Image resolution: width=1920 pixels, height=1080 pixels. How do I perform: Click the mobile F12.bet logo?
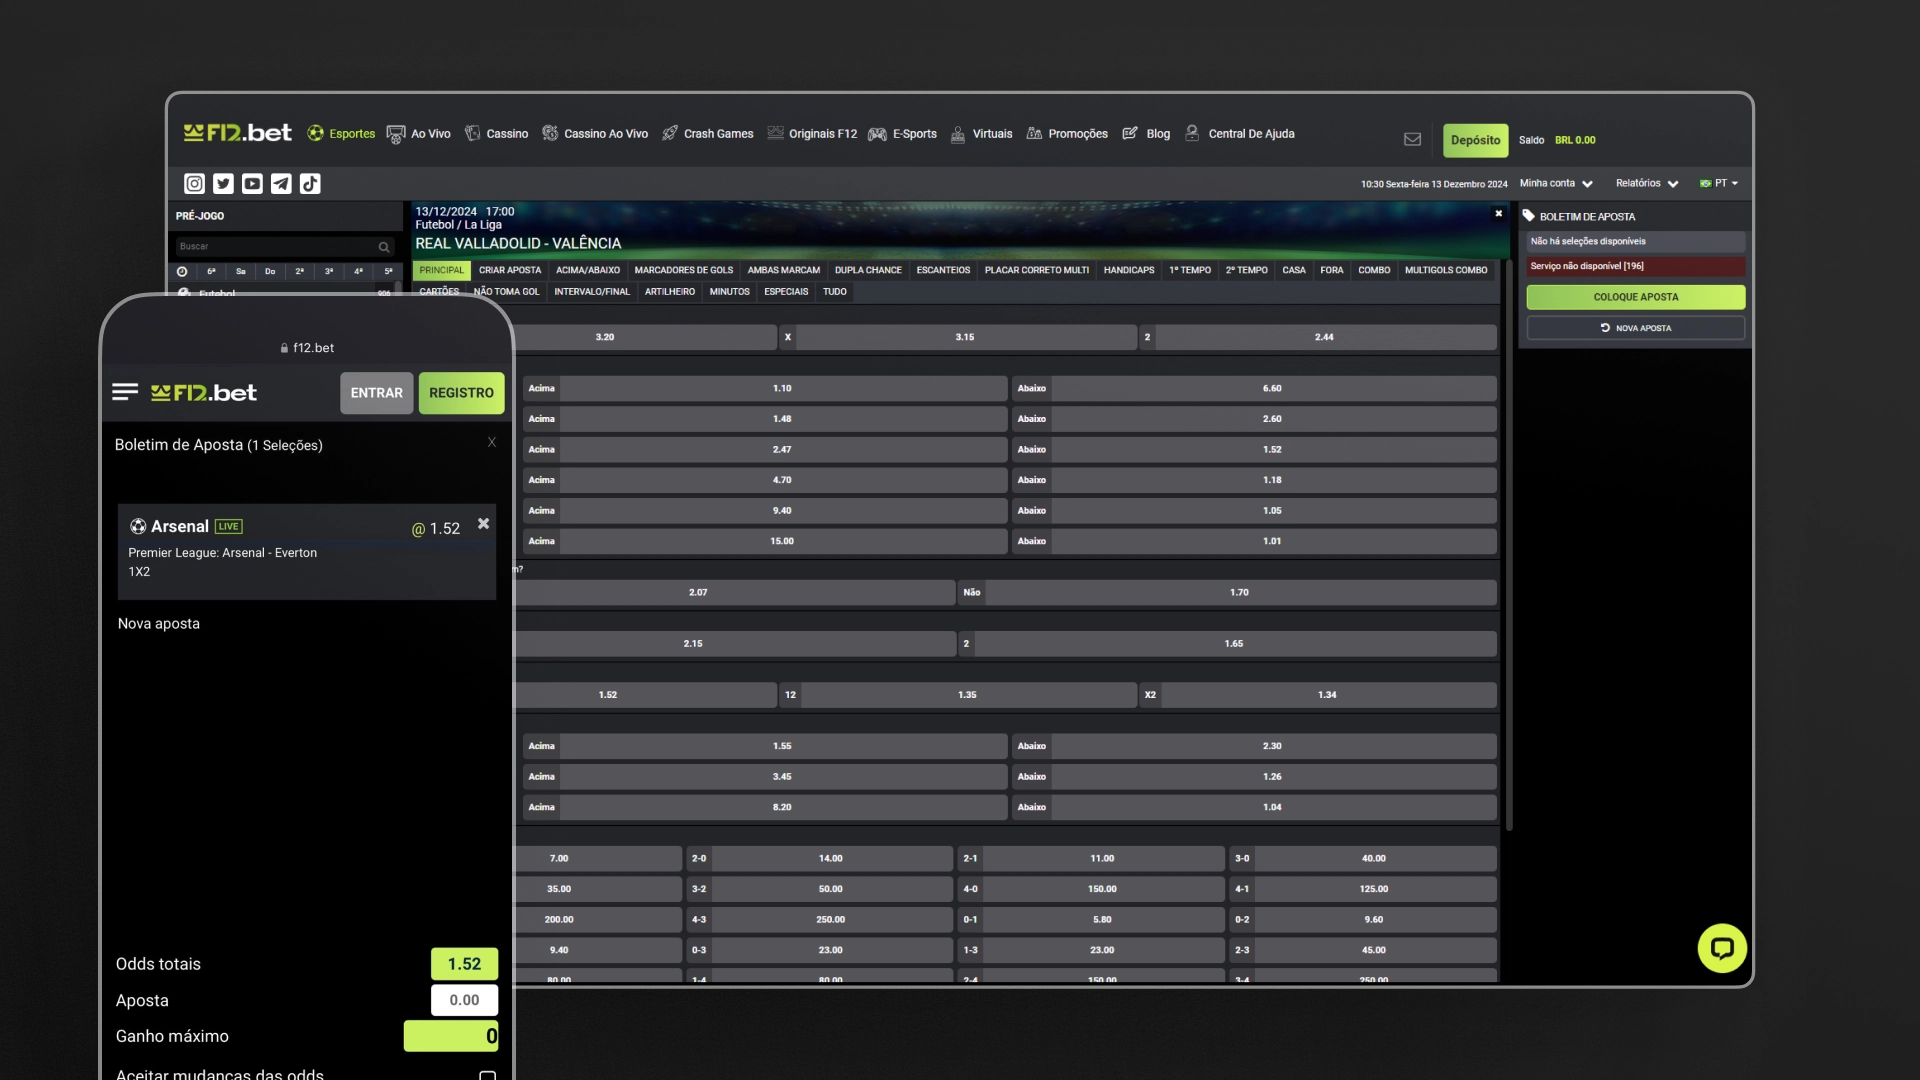click(x=204, y=393)
